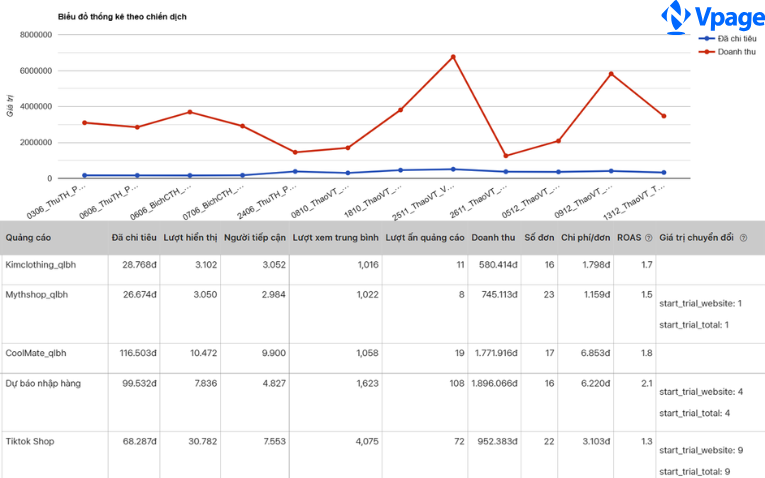
Task: Click the help icon beside Giá trị chuyển đổi
Action: pyautogui.click(x=743, y=238)
